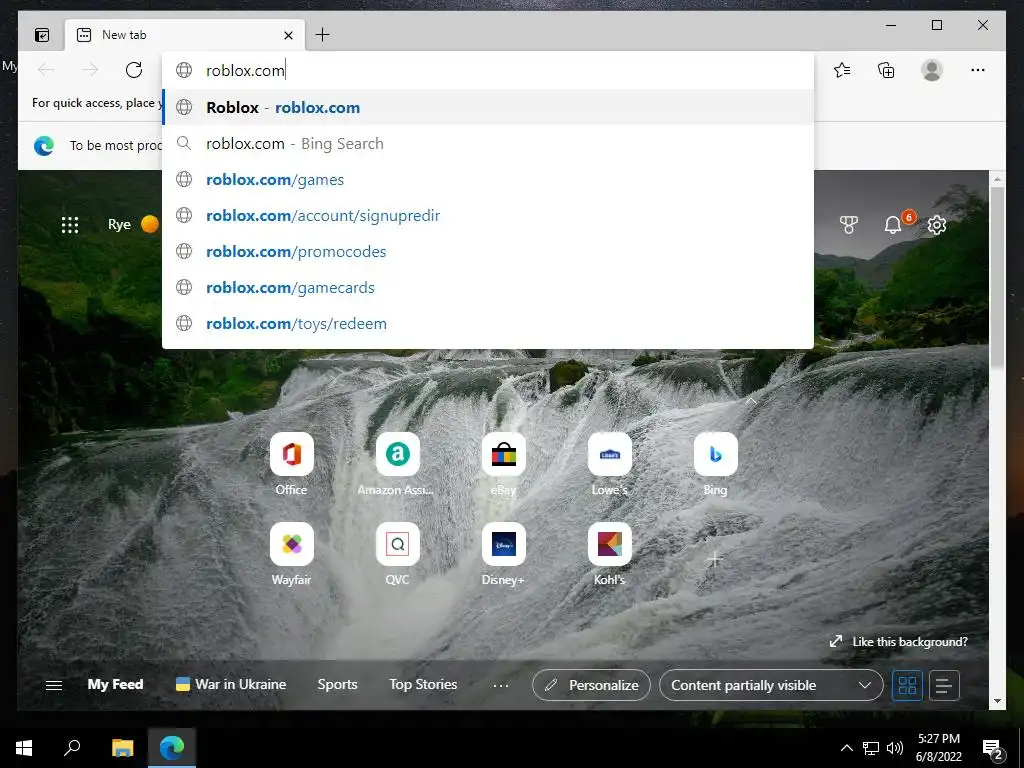Open the Favorites star icon
This screenshot has width=1024, height=768.
point(842,70)
